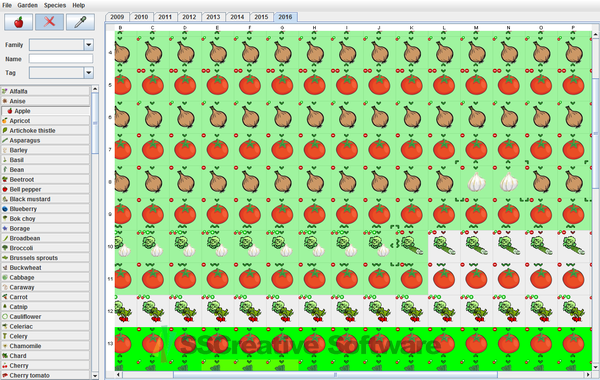Click the Name input field
This screenshot has width=600, height=380.
point(61,59)
